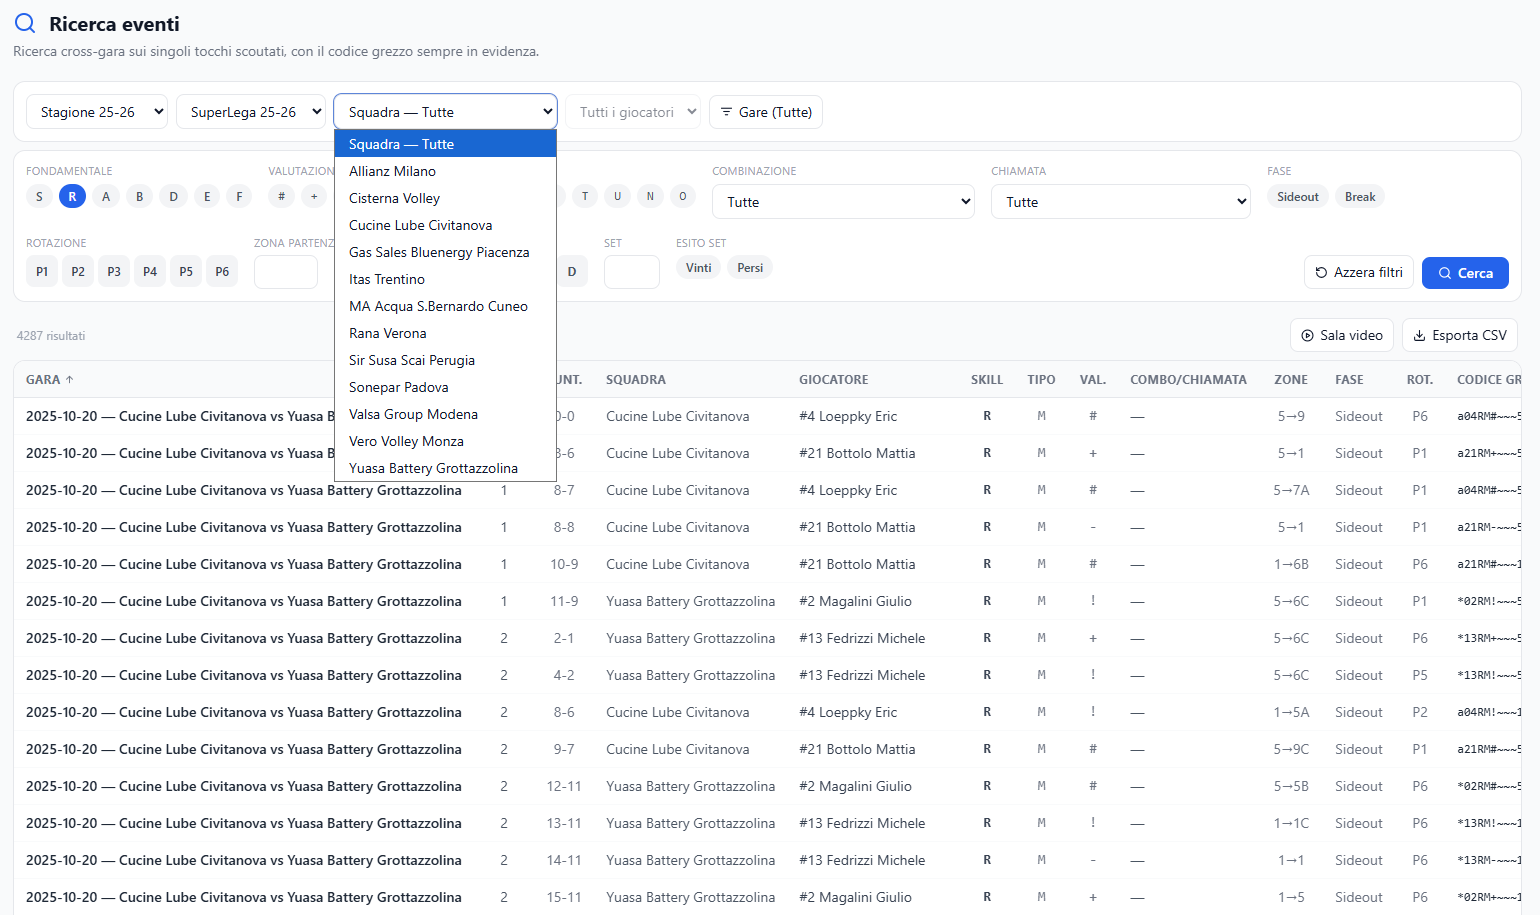Open the Chiamata dropdown
Screen dimensions: 1540x915
click(1121, 202)
